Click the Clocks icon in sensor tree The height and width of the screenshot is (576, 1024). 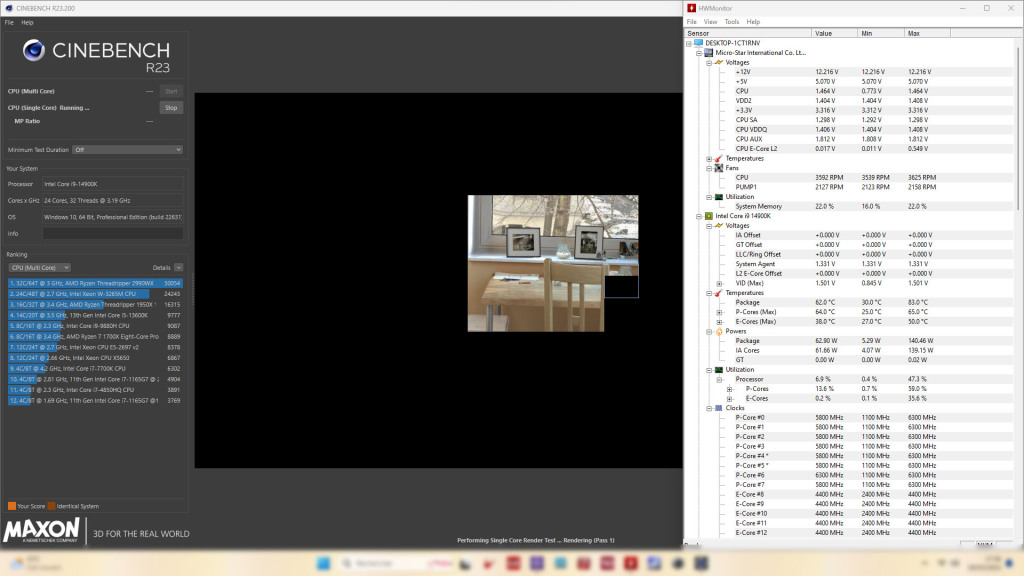tap(718, 408)
